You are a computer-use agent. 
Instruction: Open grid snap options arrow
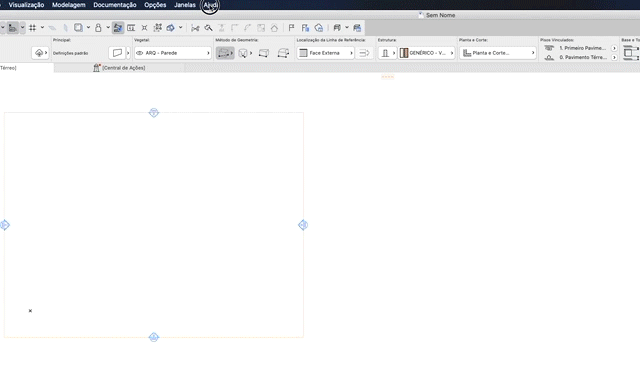(42, 28)
